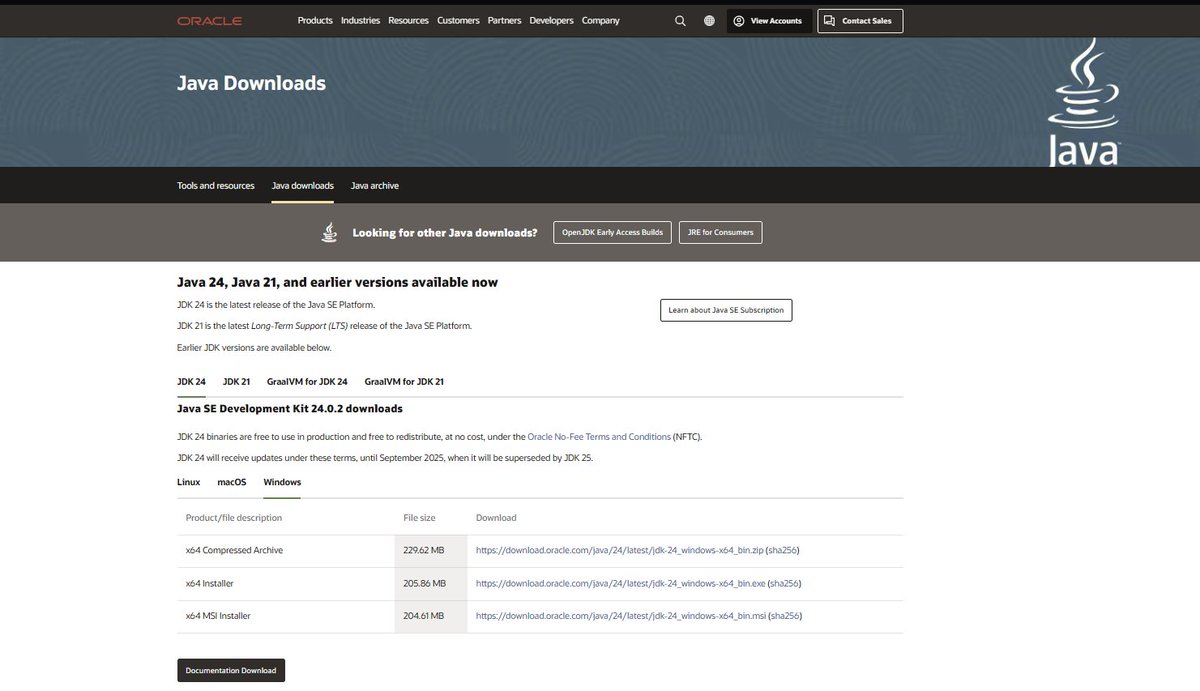Open the Company menu
The height and width of the screenshot is (691, 1200).
(x=600, y=21)
